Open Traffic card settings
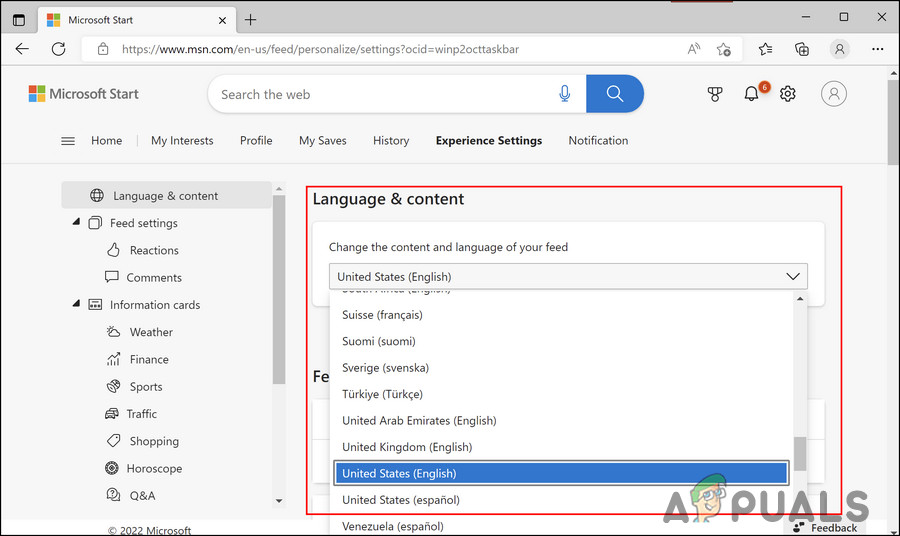The width and height of the screenshot is (900, 536). 141,414
